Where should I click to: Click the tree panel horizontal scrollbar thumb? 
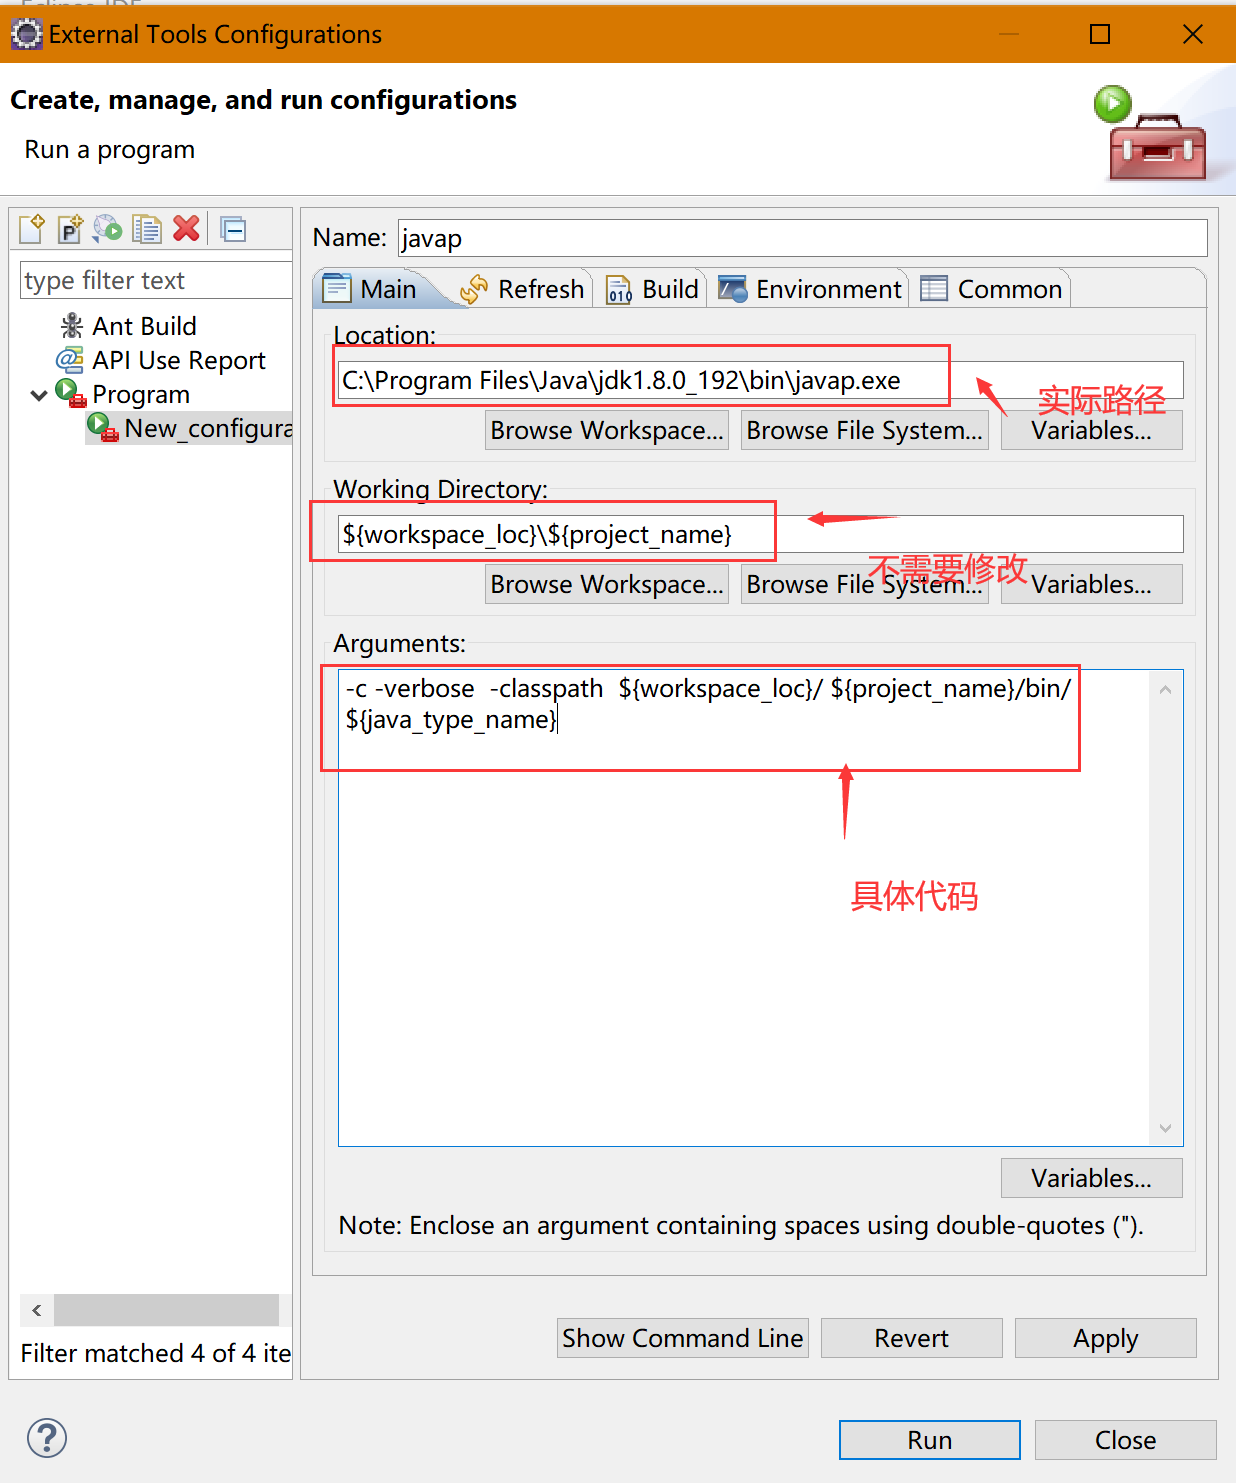(x=166, y=1310)
